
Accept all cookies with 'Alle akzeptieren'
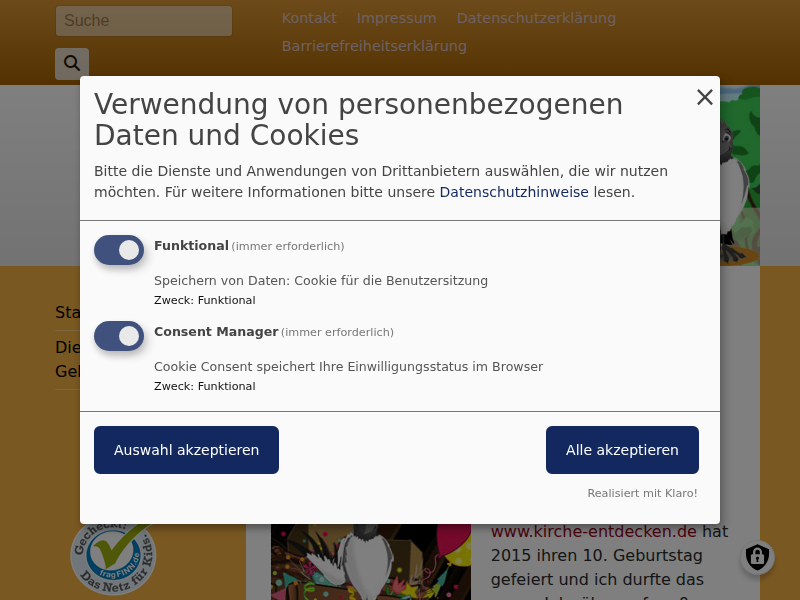(x=622, y=450)
